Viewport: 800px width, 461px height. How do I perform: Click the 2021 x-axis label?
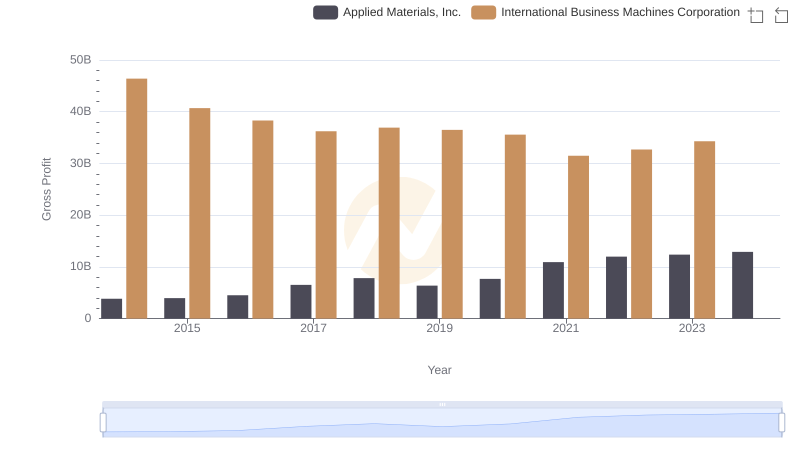566,328
